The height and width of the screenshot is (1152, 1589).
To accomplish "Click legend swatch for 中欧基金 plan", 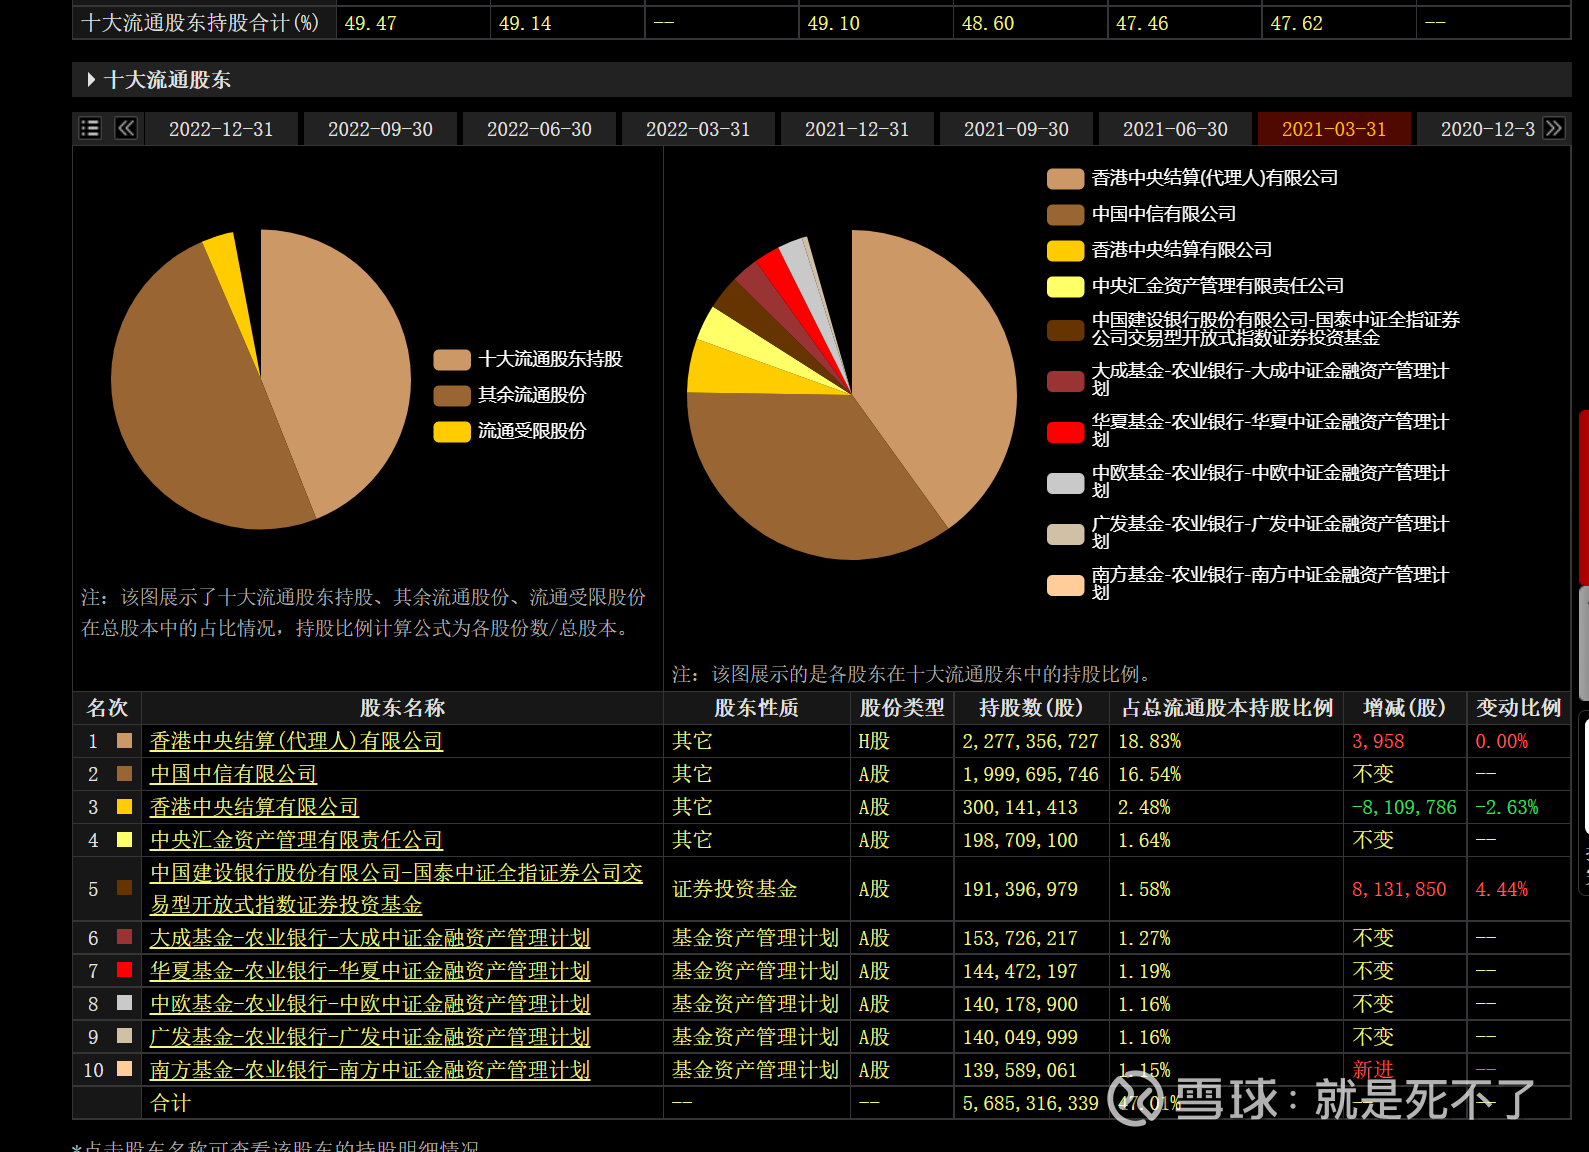I will pyautogui.click(x=1065, y=483).
